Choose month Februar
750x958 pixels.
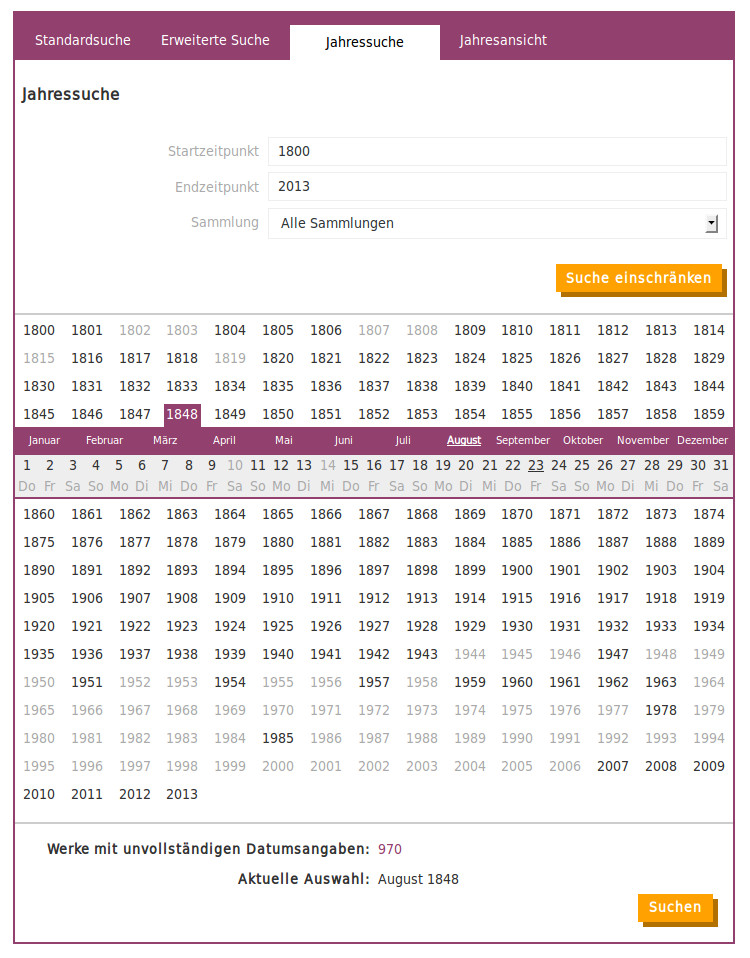click(104, 441)
